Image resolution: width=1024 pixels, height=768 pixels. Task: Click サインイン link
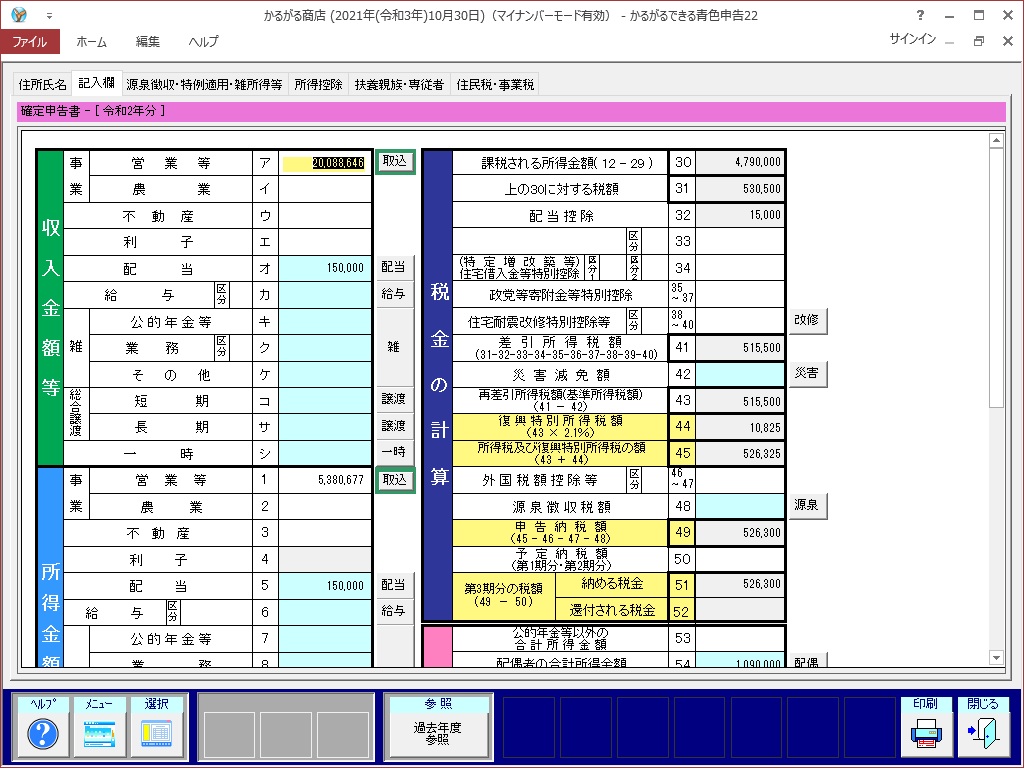click(912, 39)
